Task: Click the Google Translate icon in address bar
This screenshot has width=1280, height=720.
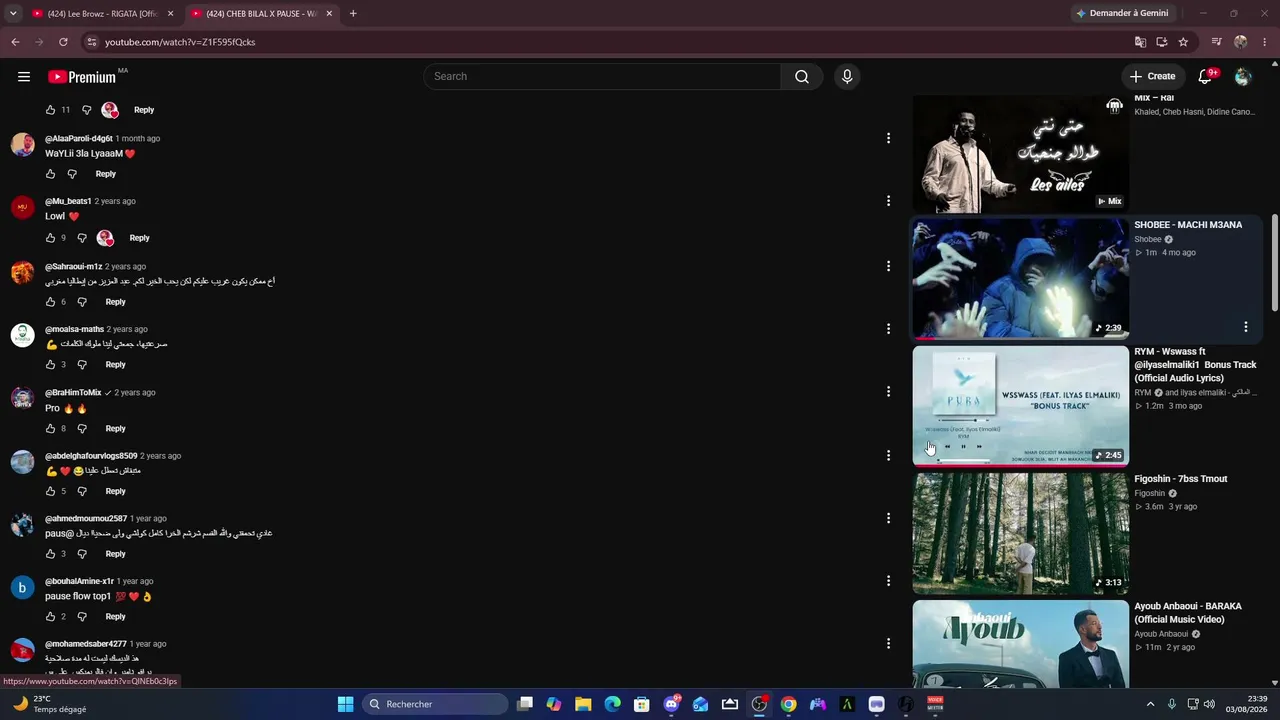Action: tap(1140, 42)
